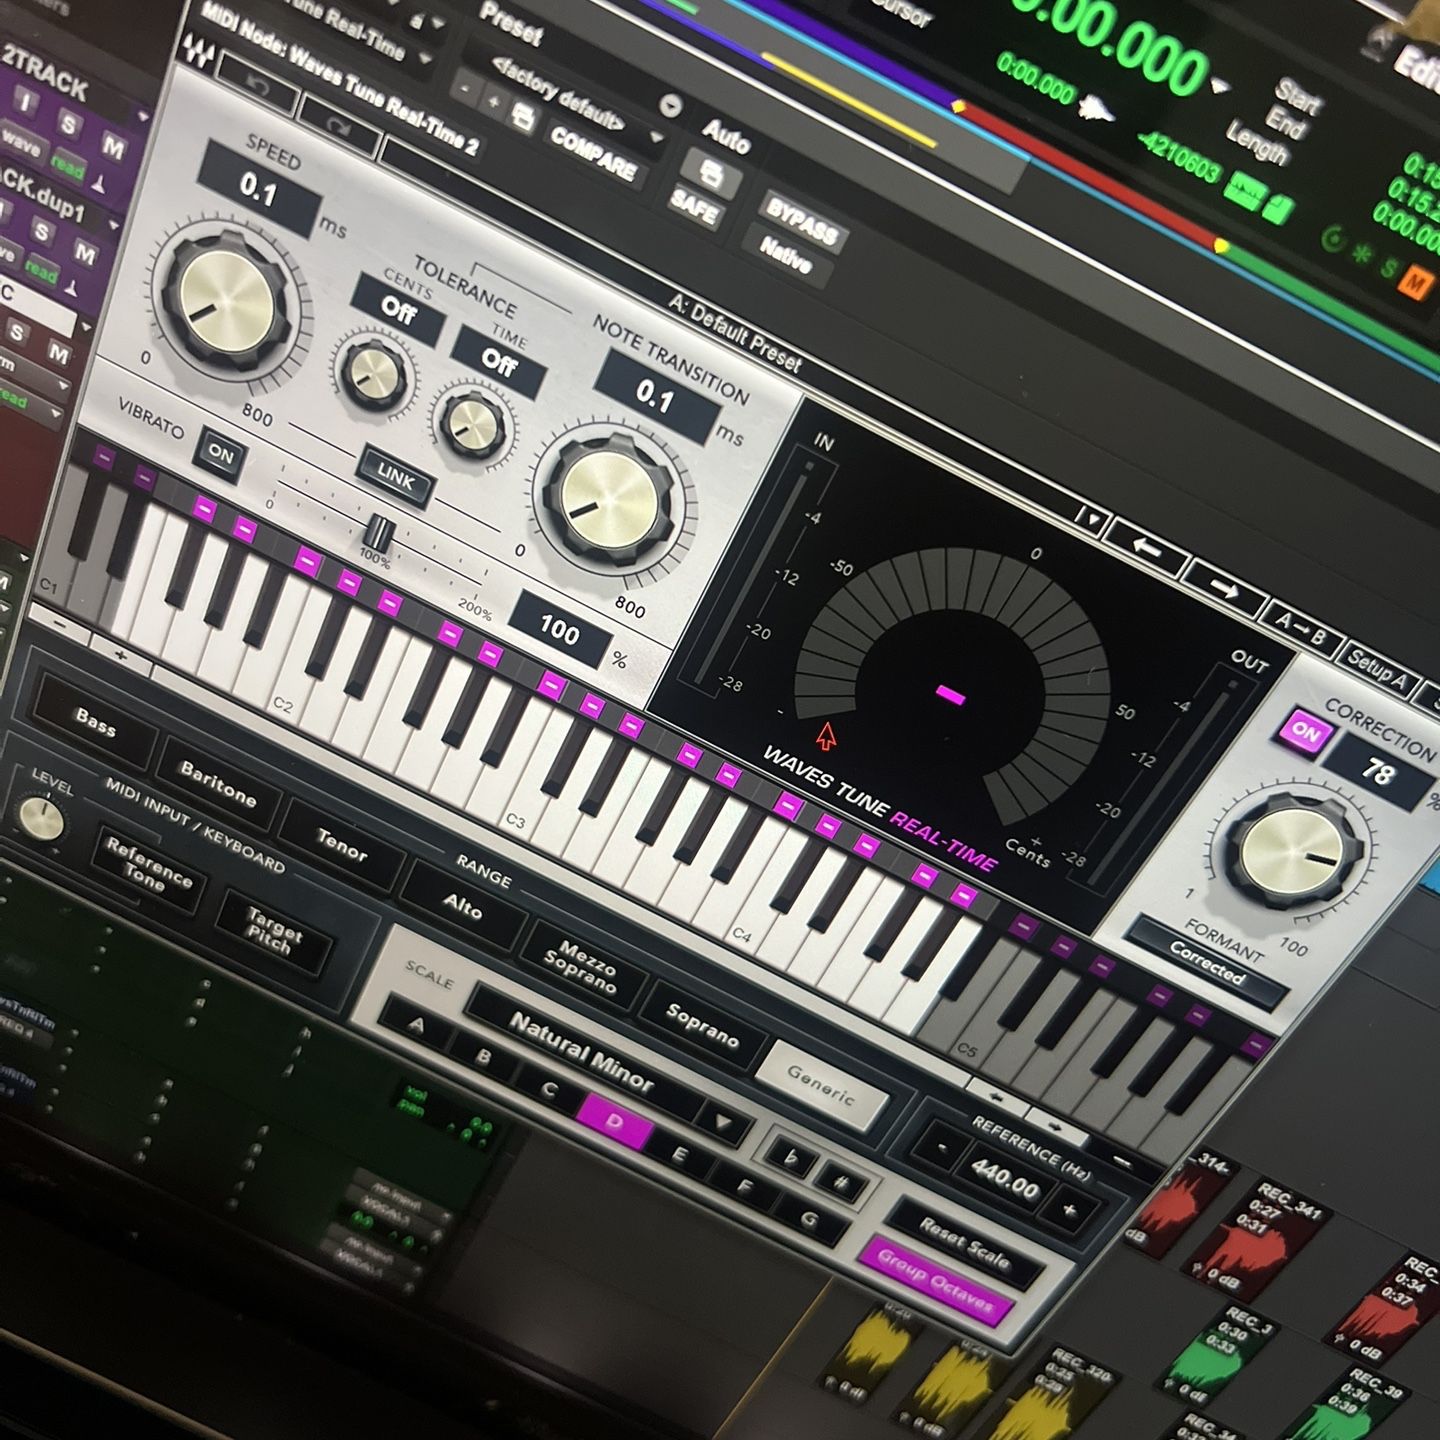1440x1440 pixels.
Task: Toggle automation SAFE button
Action: pyautogui.click(x=695, y=209)
